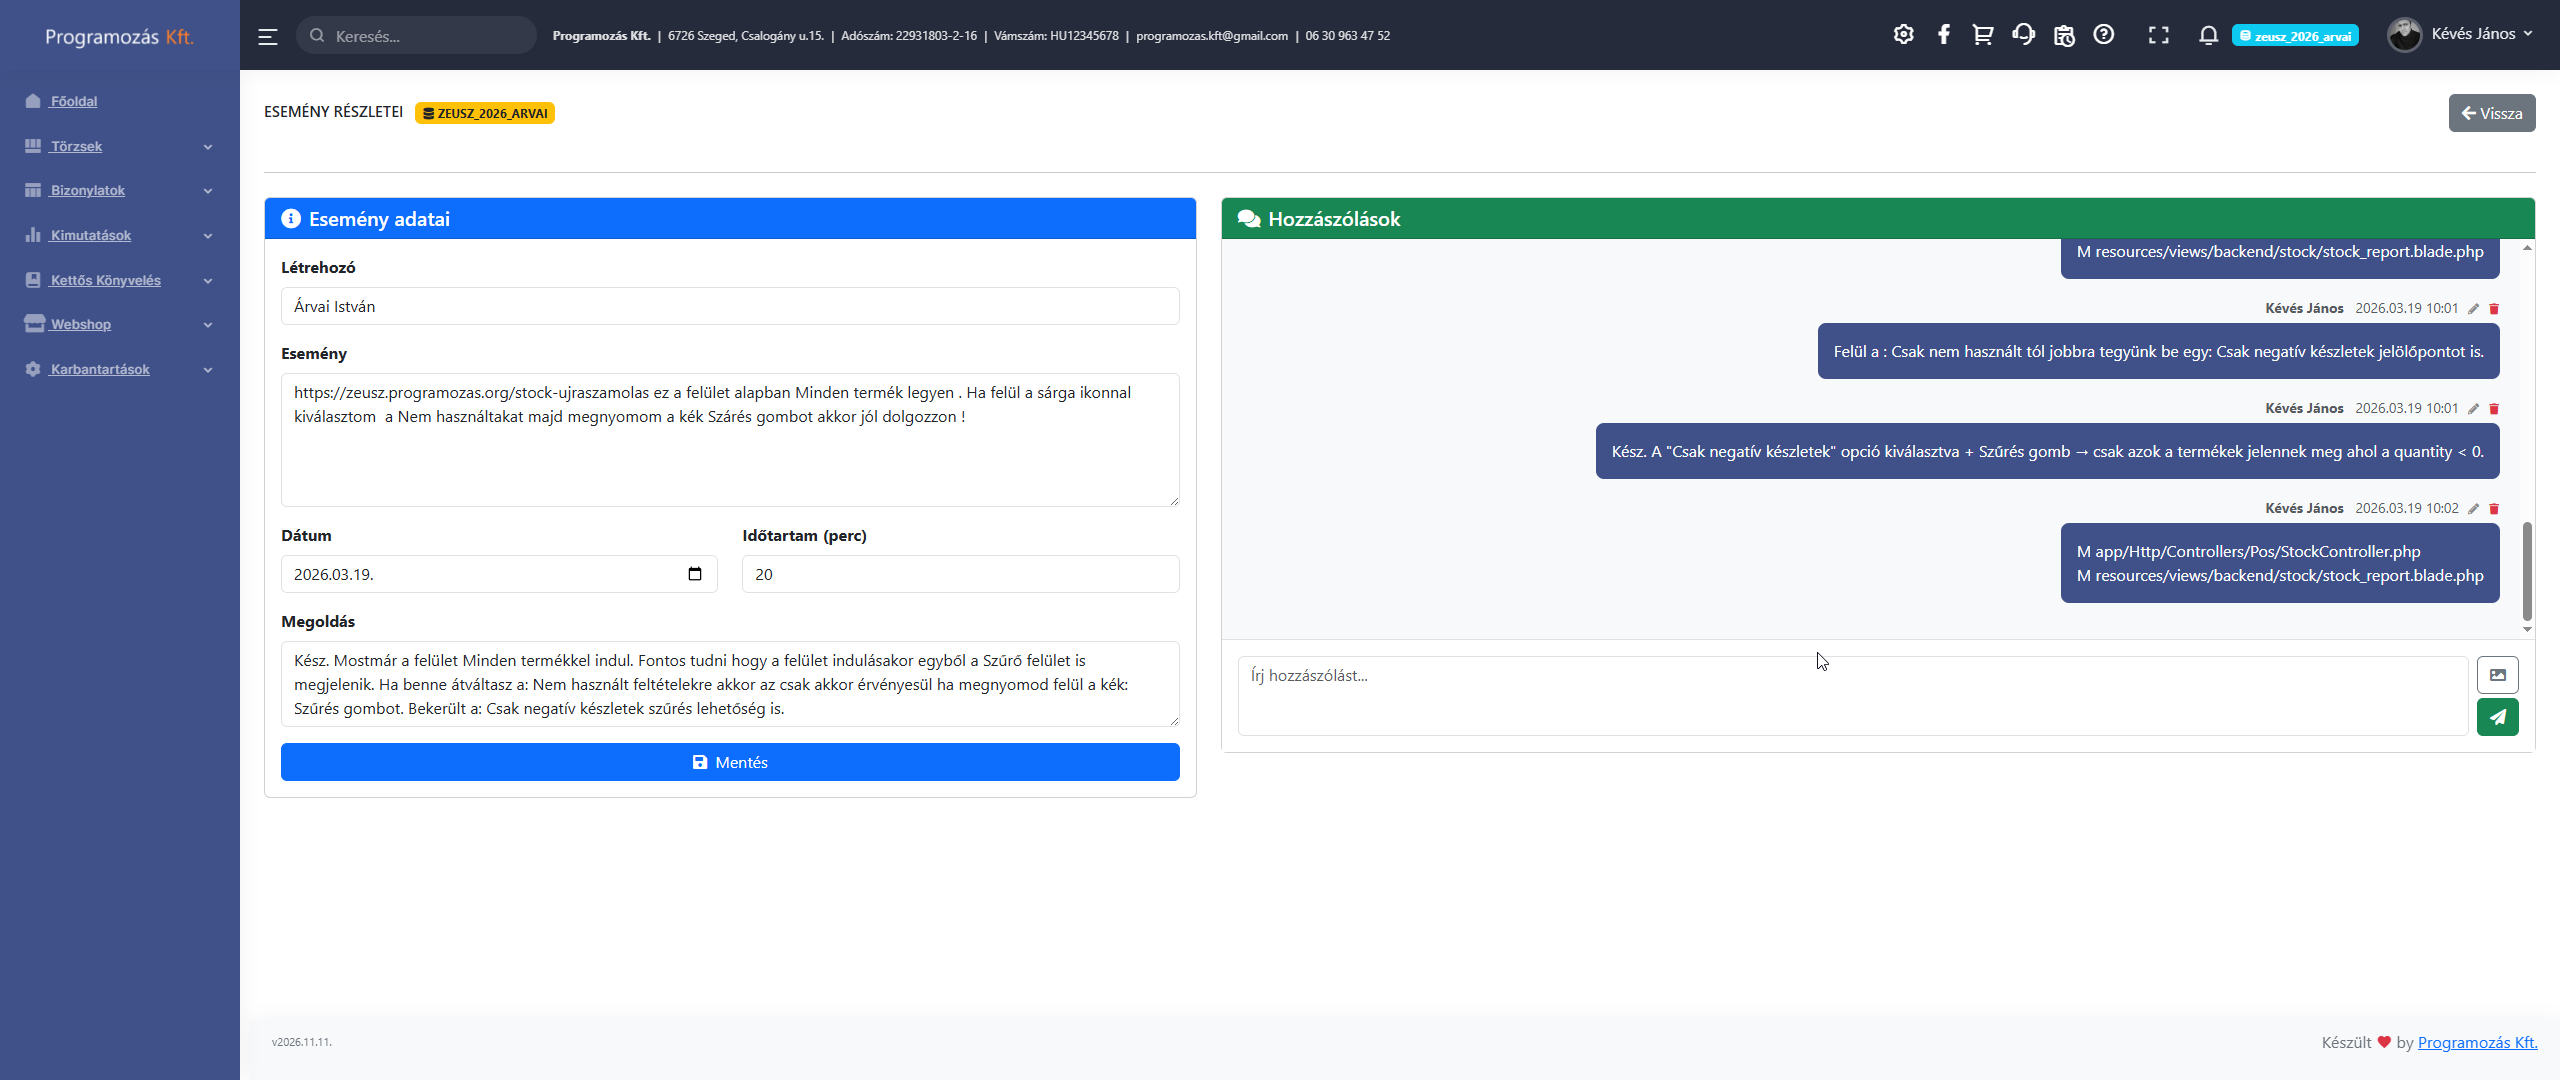Open the settings gear icon
2560x1080 pixels.
[x=1903, y=35]
